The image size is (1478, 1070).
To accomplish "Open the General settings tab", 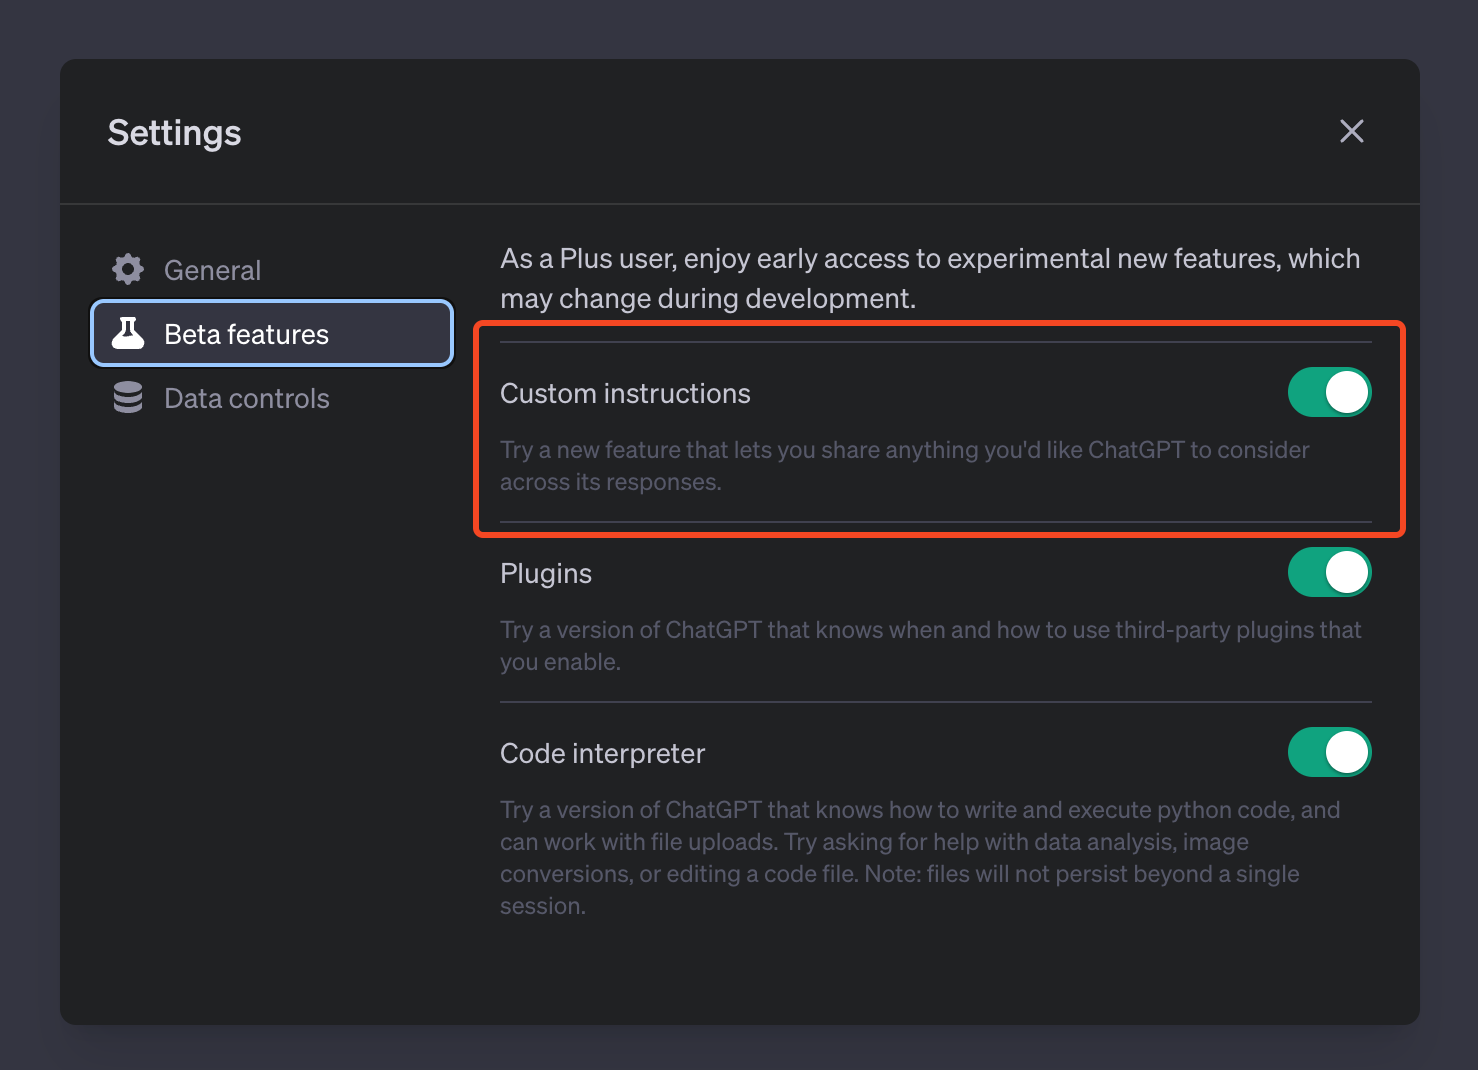I will point(212,270).
